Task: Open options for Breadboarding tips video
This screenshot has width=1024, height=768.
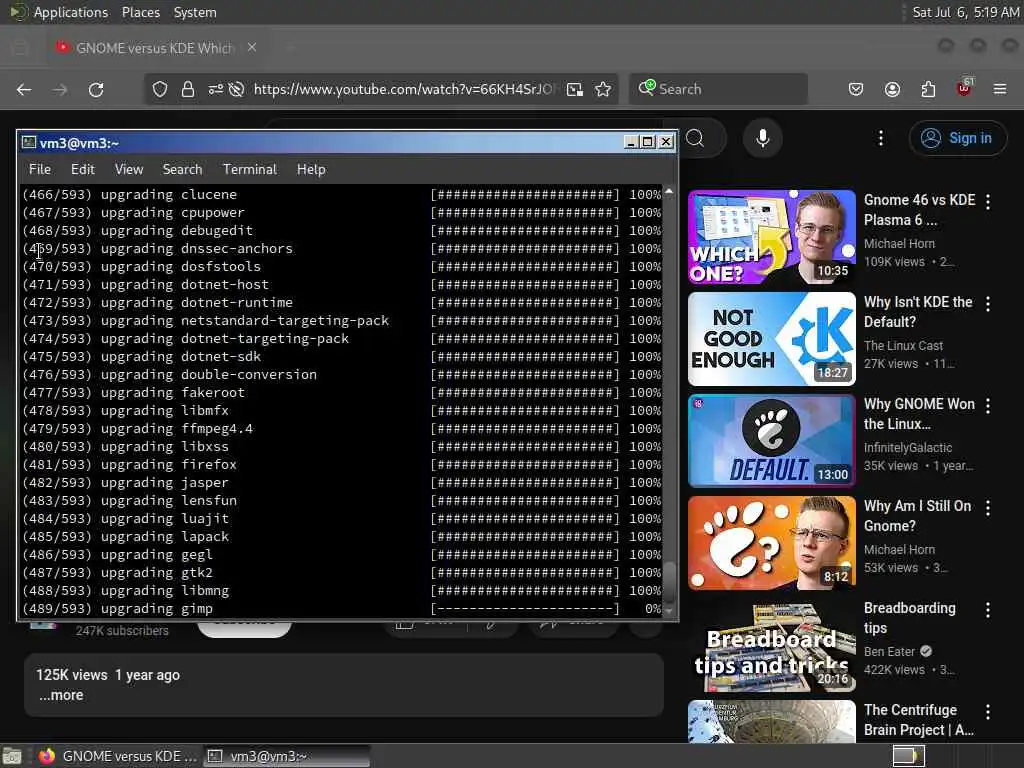Action: point(987,609)
